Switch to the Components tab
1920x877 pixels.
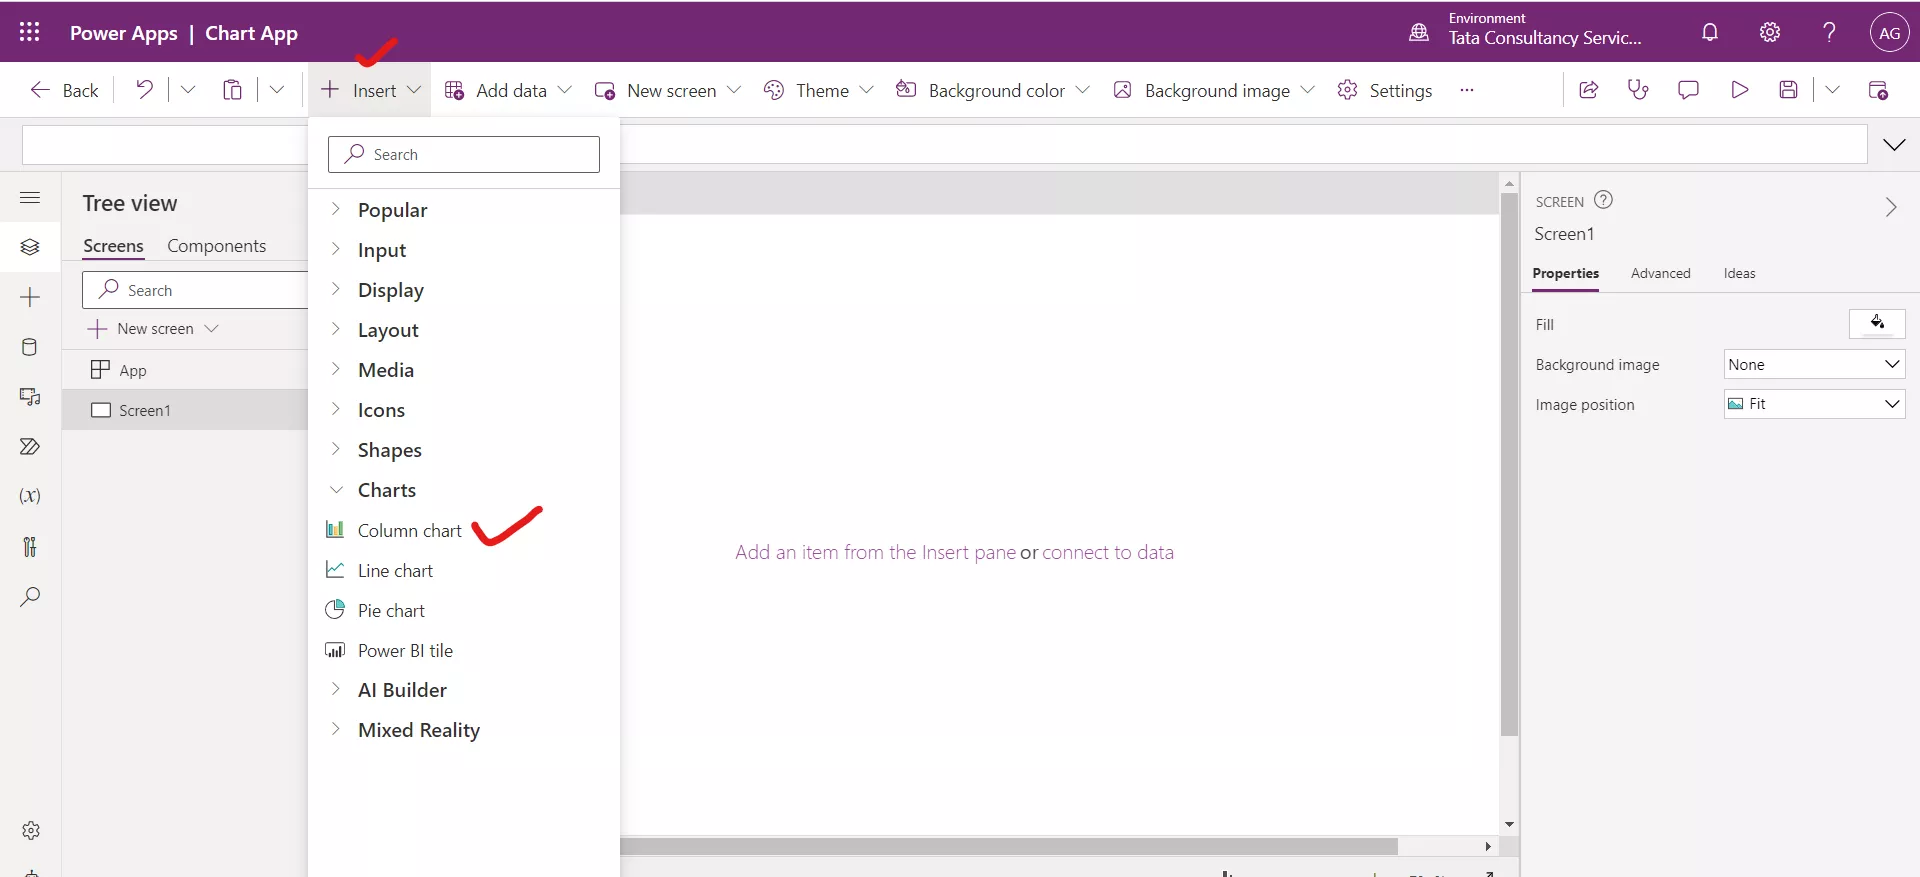point(216,246)
